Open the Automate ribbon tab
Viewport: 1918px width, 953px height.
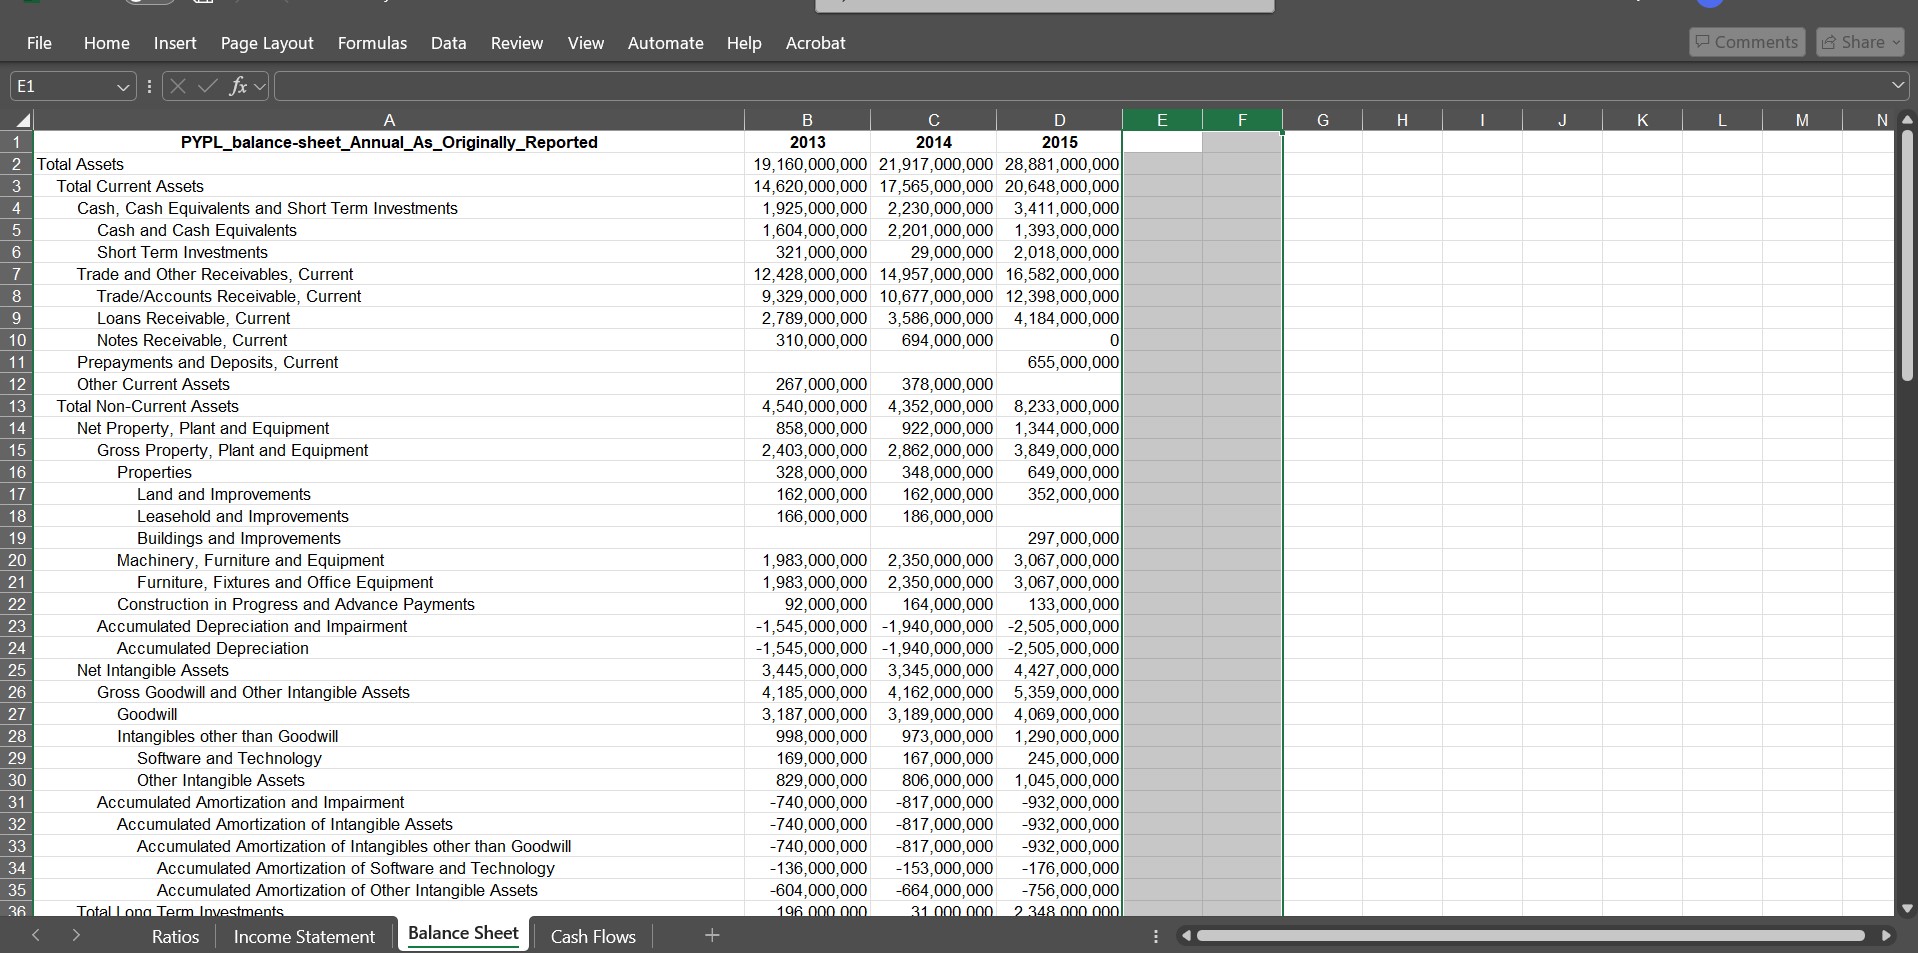[x=665, y=43]
